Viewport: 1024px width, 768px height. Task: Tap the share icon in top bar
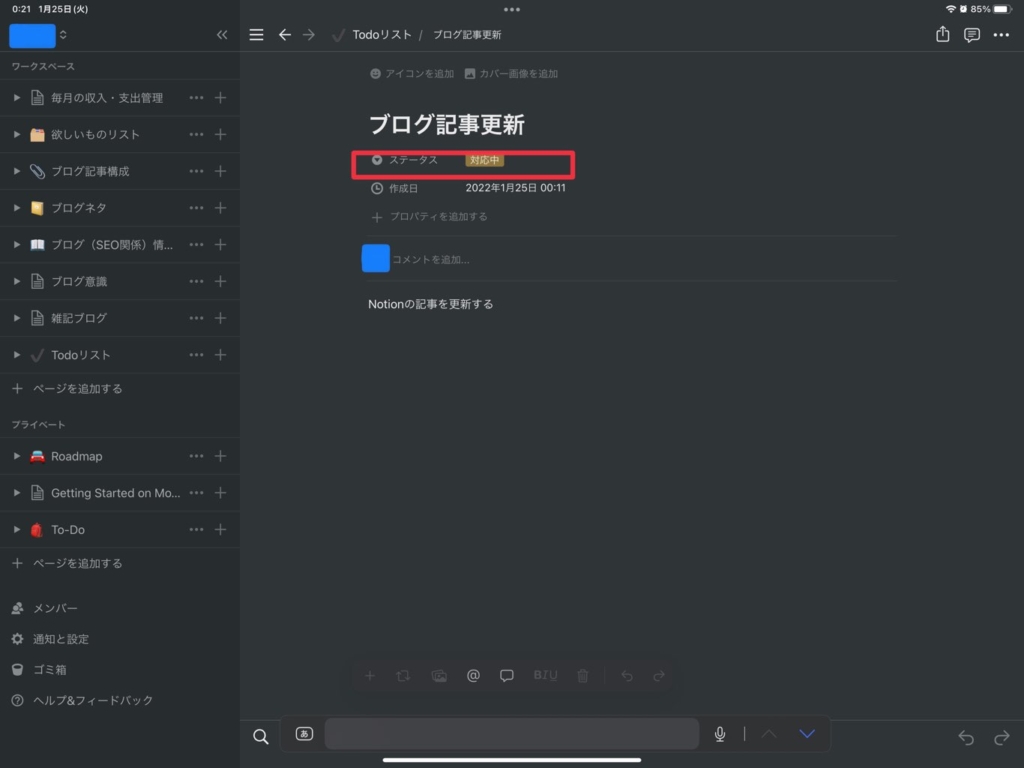click(x=942, y=34)
